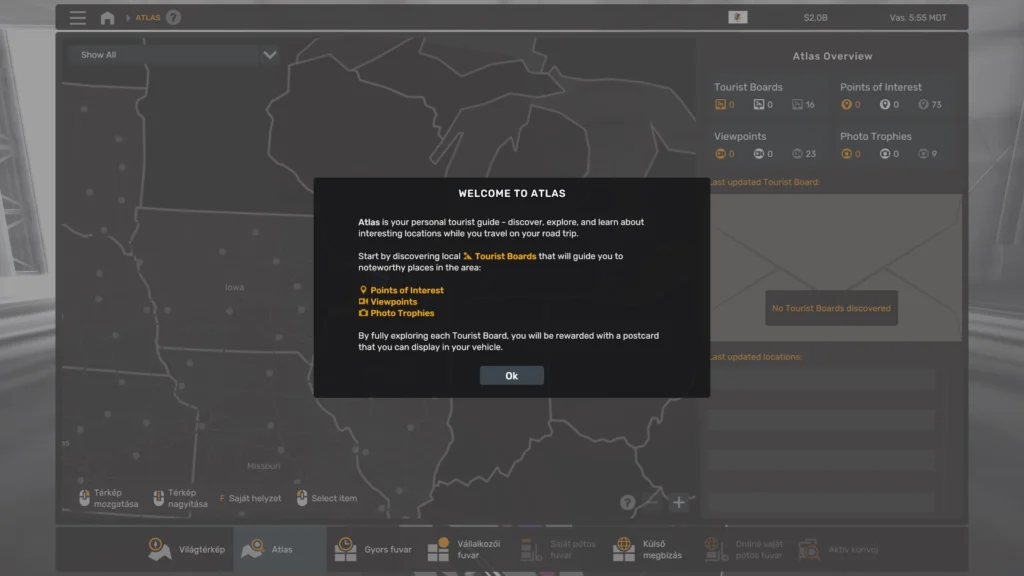
Task: Click the Ok button in the welcome dialog
Action: click(x=511, y=376)
